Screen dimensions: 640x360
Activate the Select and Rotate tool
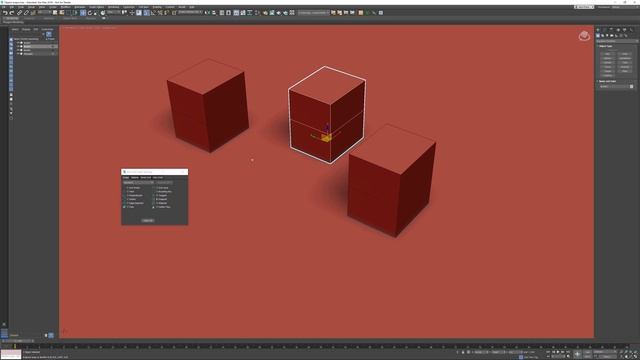tap(90, 13)
